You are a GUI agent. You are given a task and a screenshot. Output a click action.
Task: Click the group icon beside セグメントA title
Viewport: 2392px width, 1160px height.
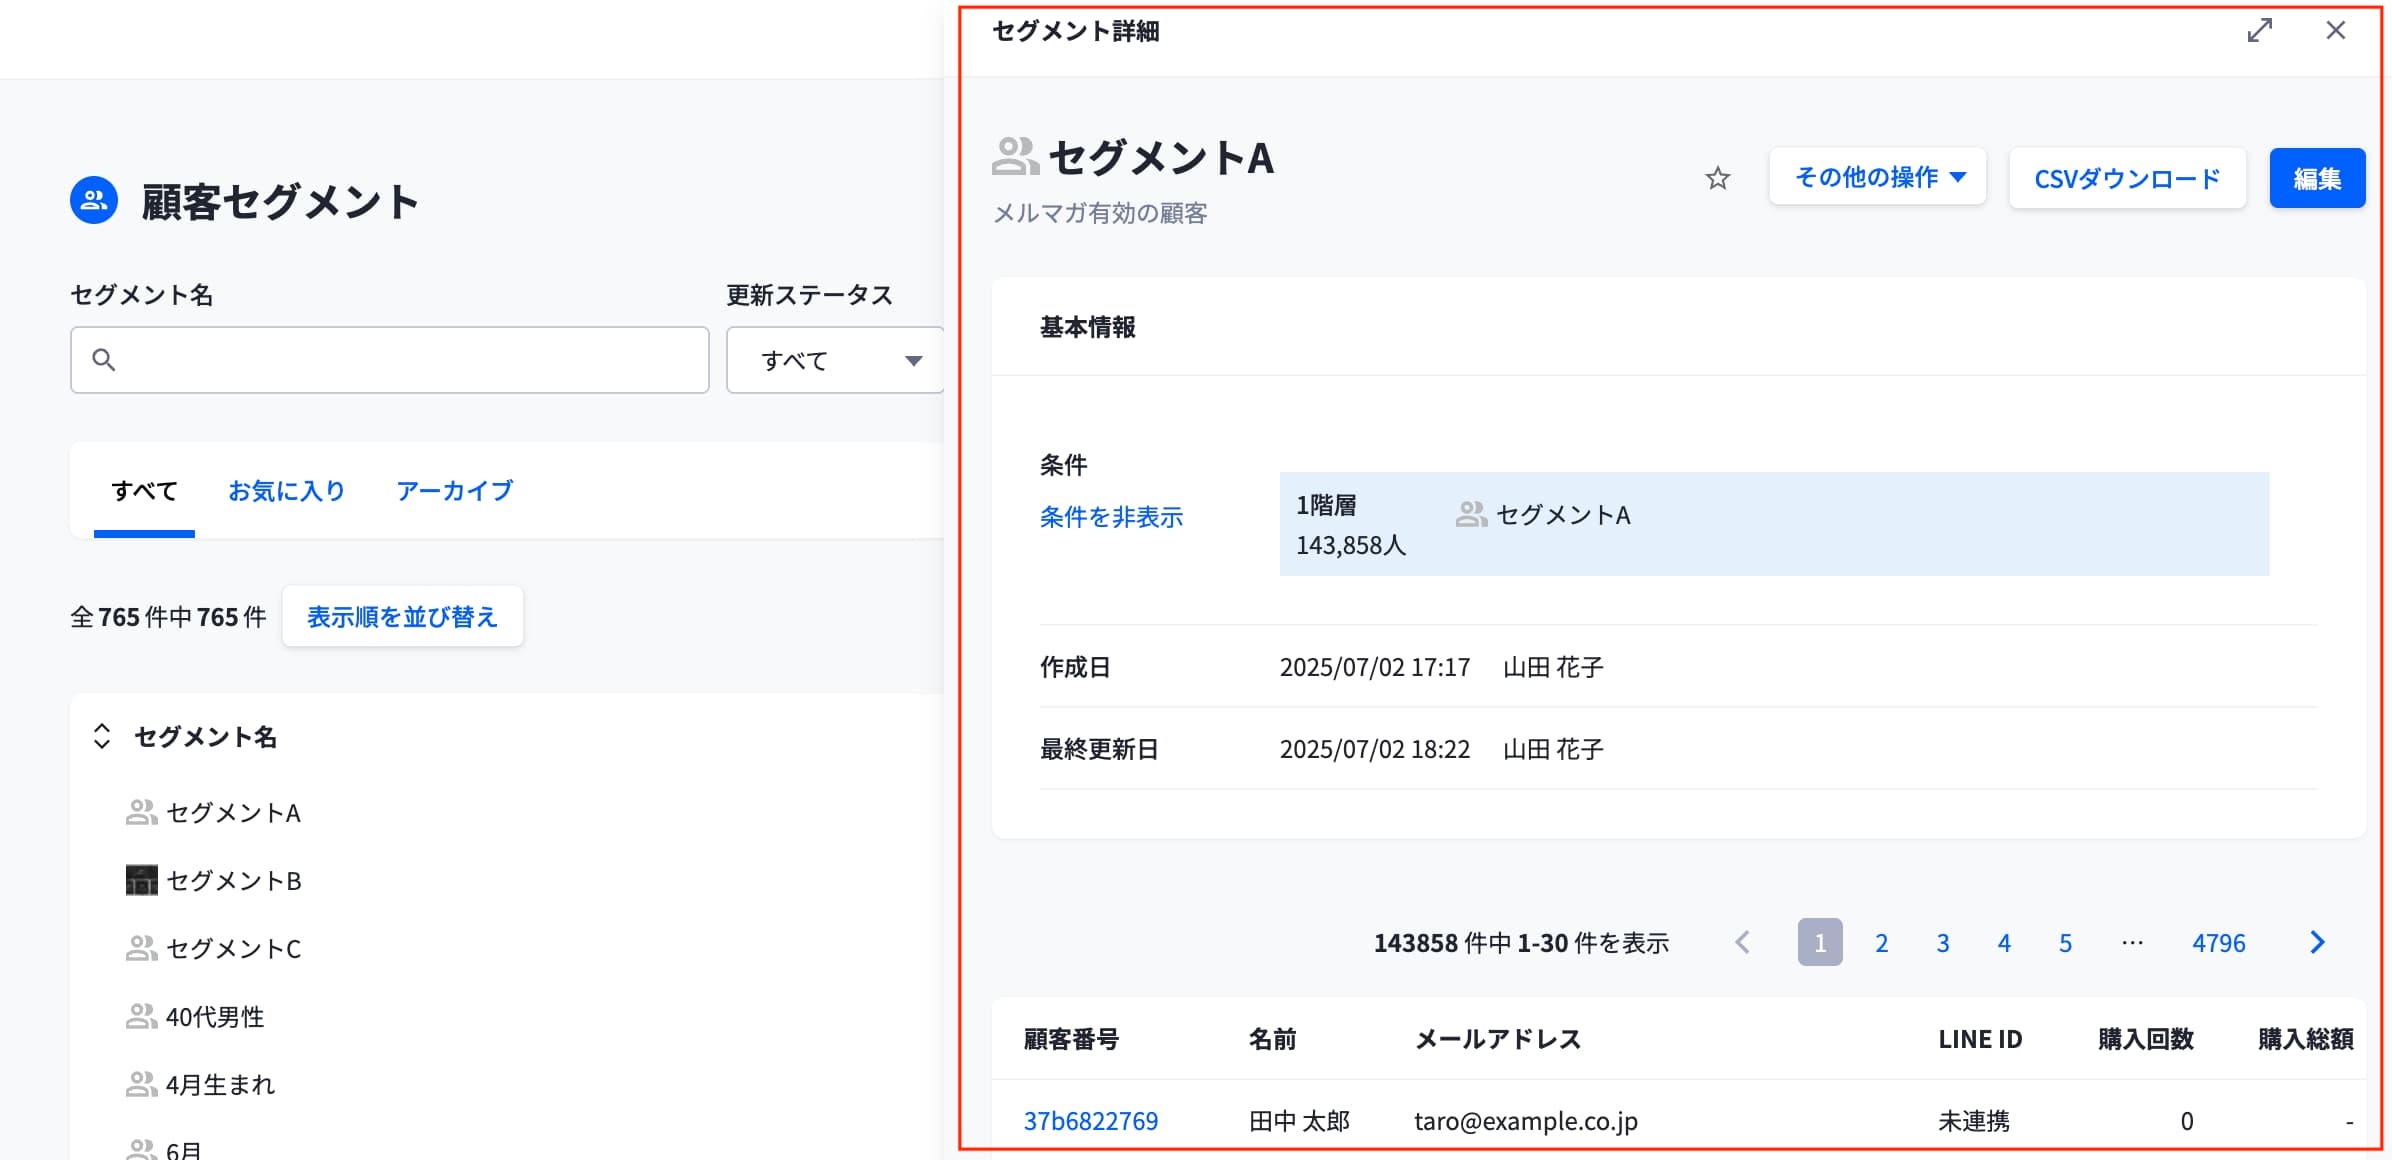[x=1015, y=157]
